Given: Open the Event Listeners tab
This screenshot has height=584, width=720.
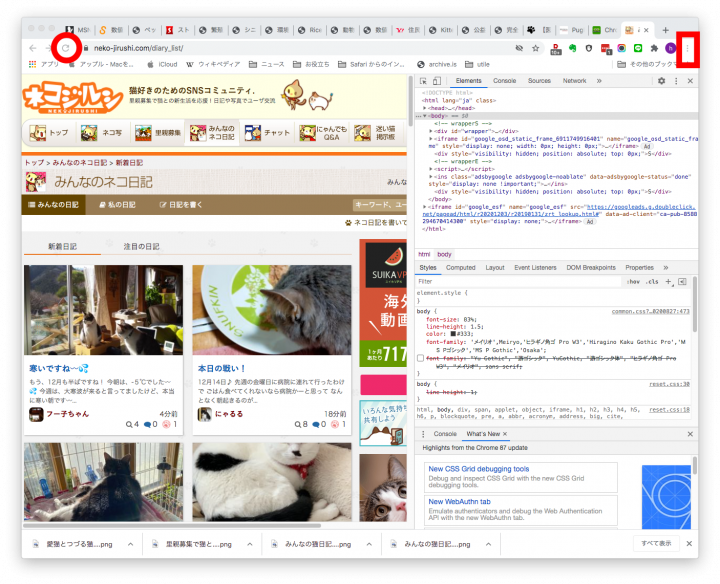Looking at the screenshot, I should click(535, 268).
